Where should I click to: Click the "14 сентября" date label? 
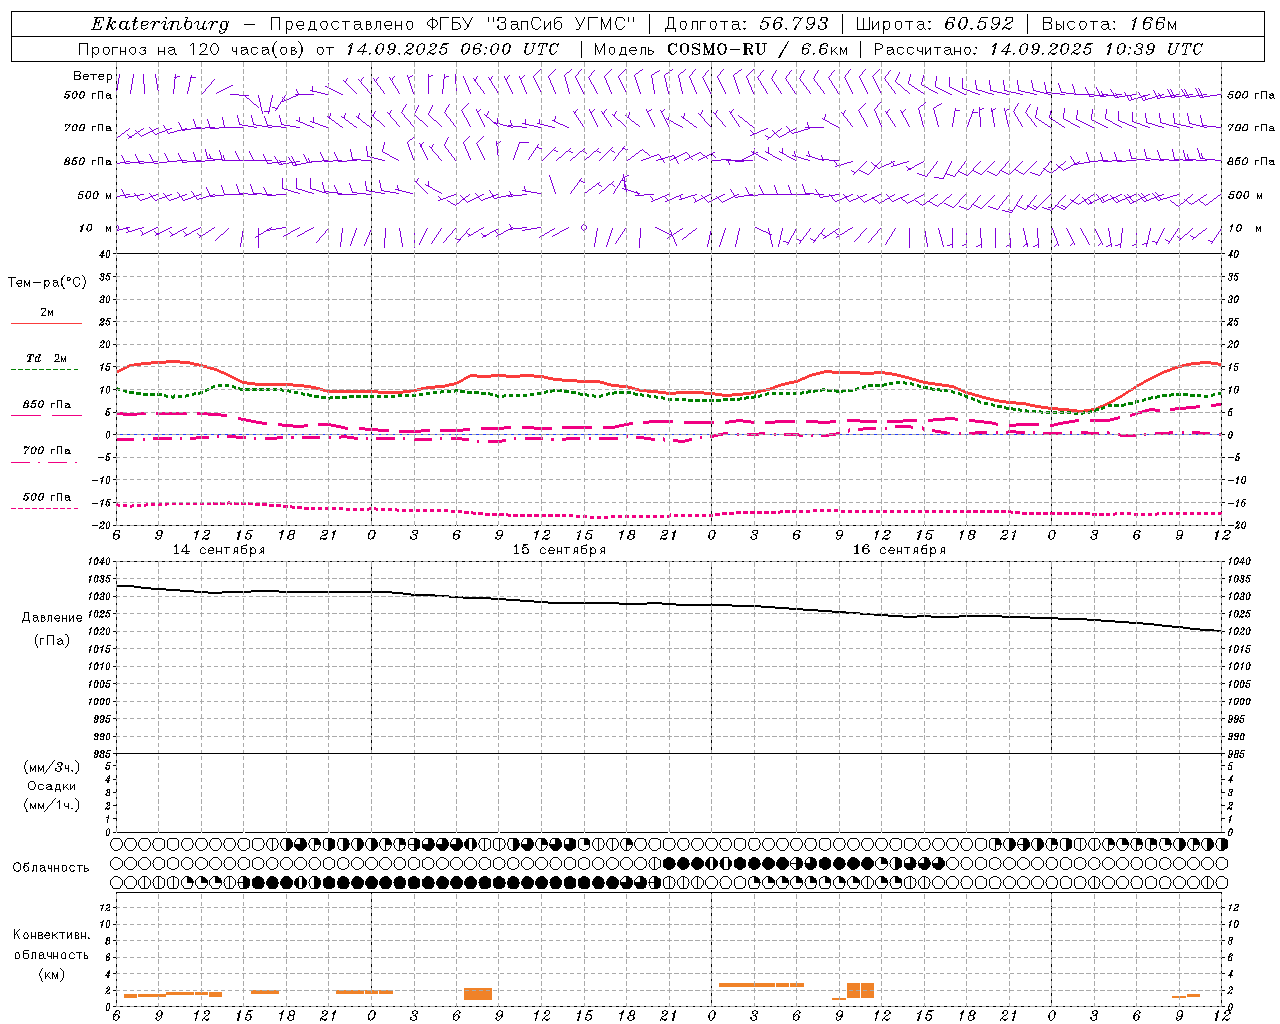(x=219, y=550)
